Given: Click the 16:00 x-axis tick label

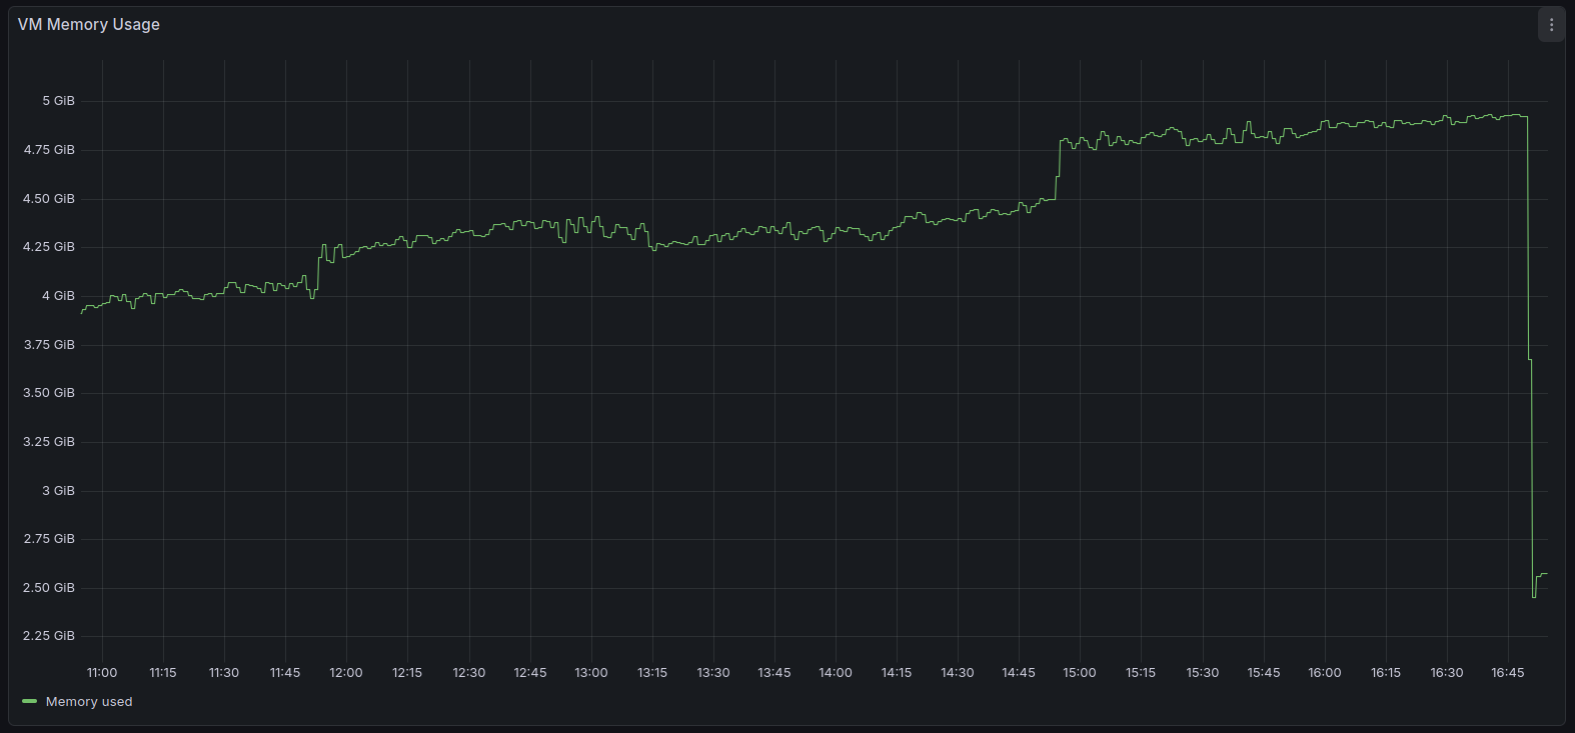Looking at the screenshot, I should coord(1324,673).
